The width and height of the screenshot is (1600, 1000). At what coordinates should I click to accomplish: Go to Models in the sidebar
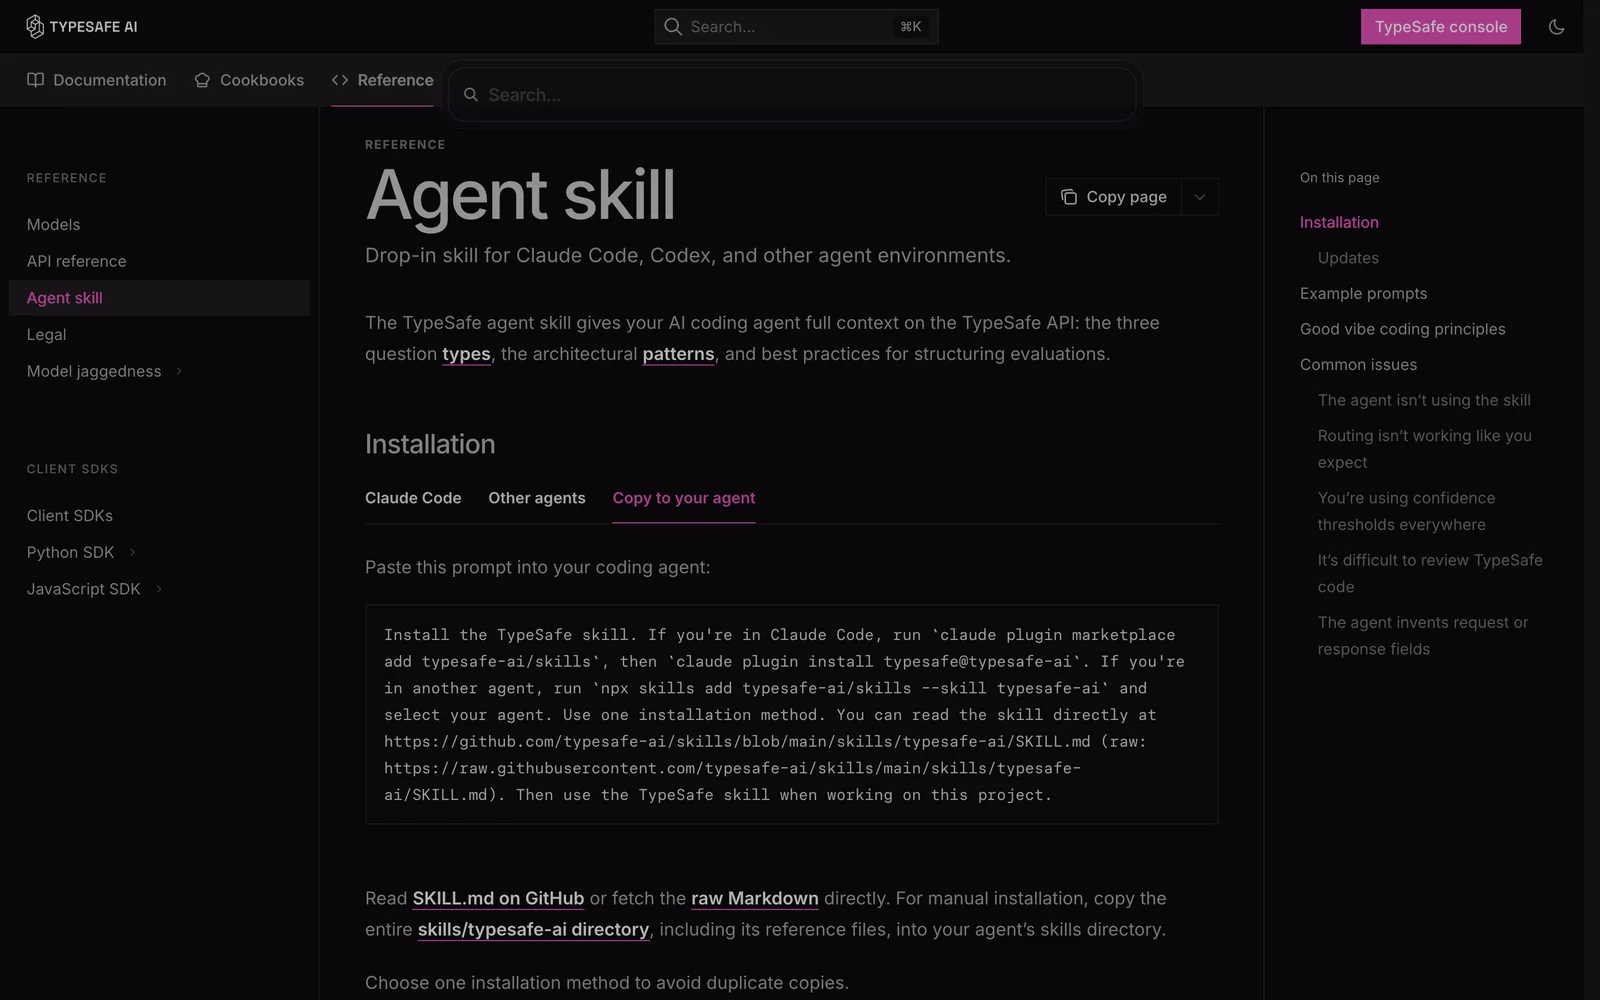tap(53, 225)
